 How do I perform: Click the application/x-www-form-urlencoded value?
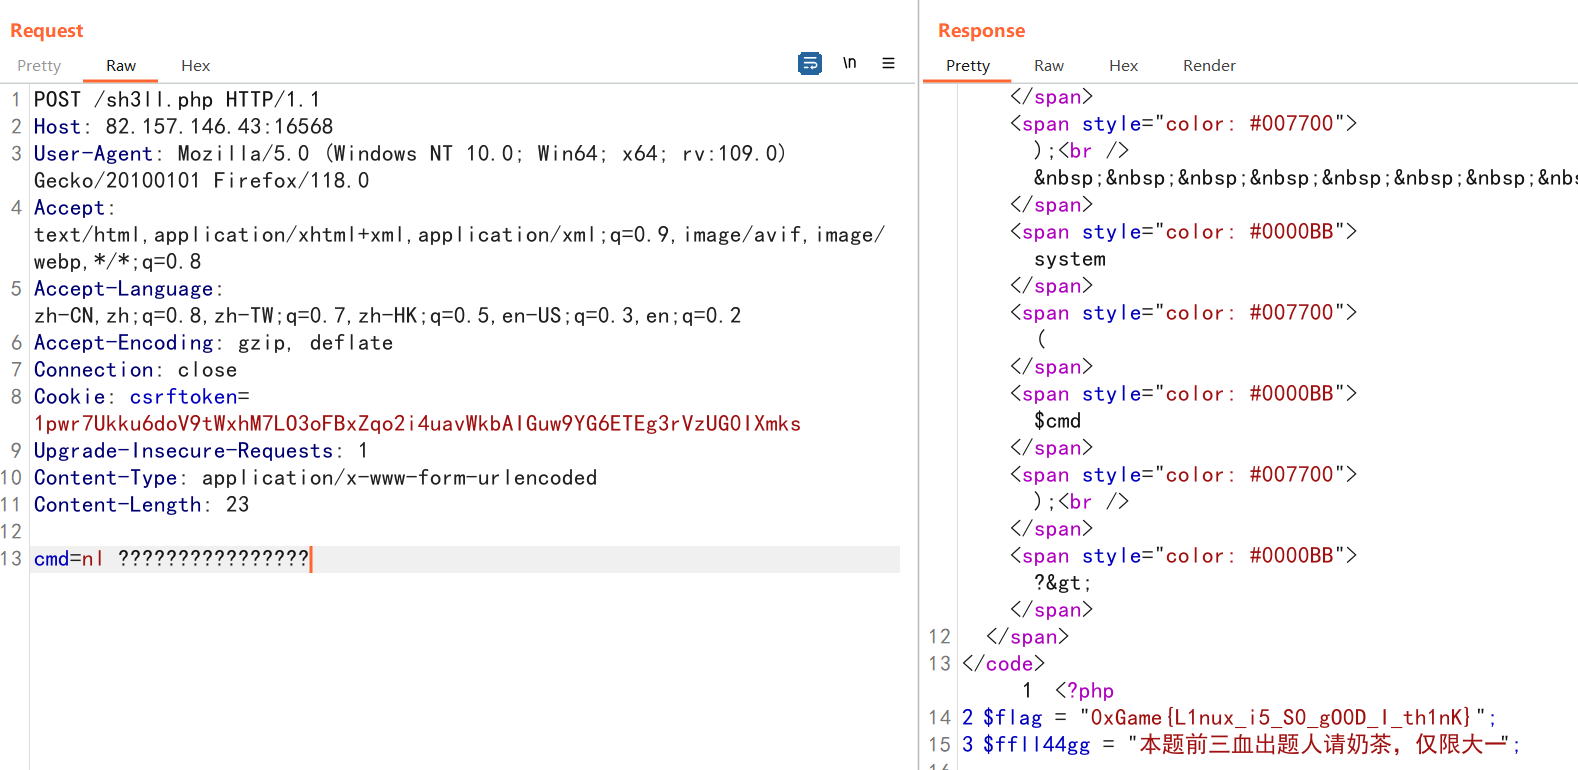coord(399,478)
